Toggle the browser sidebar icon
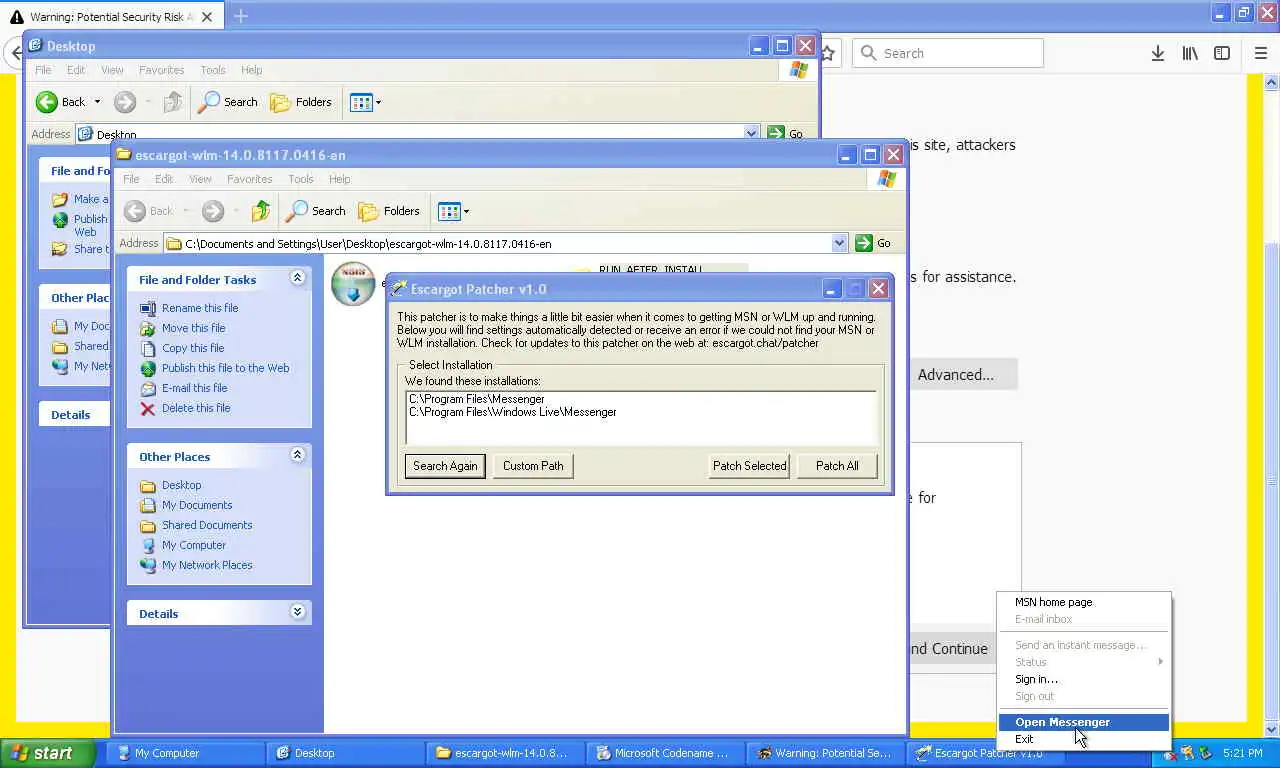The image size is (1280, 768). click(x=1222, y=53)
